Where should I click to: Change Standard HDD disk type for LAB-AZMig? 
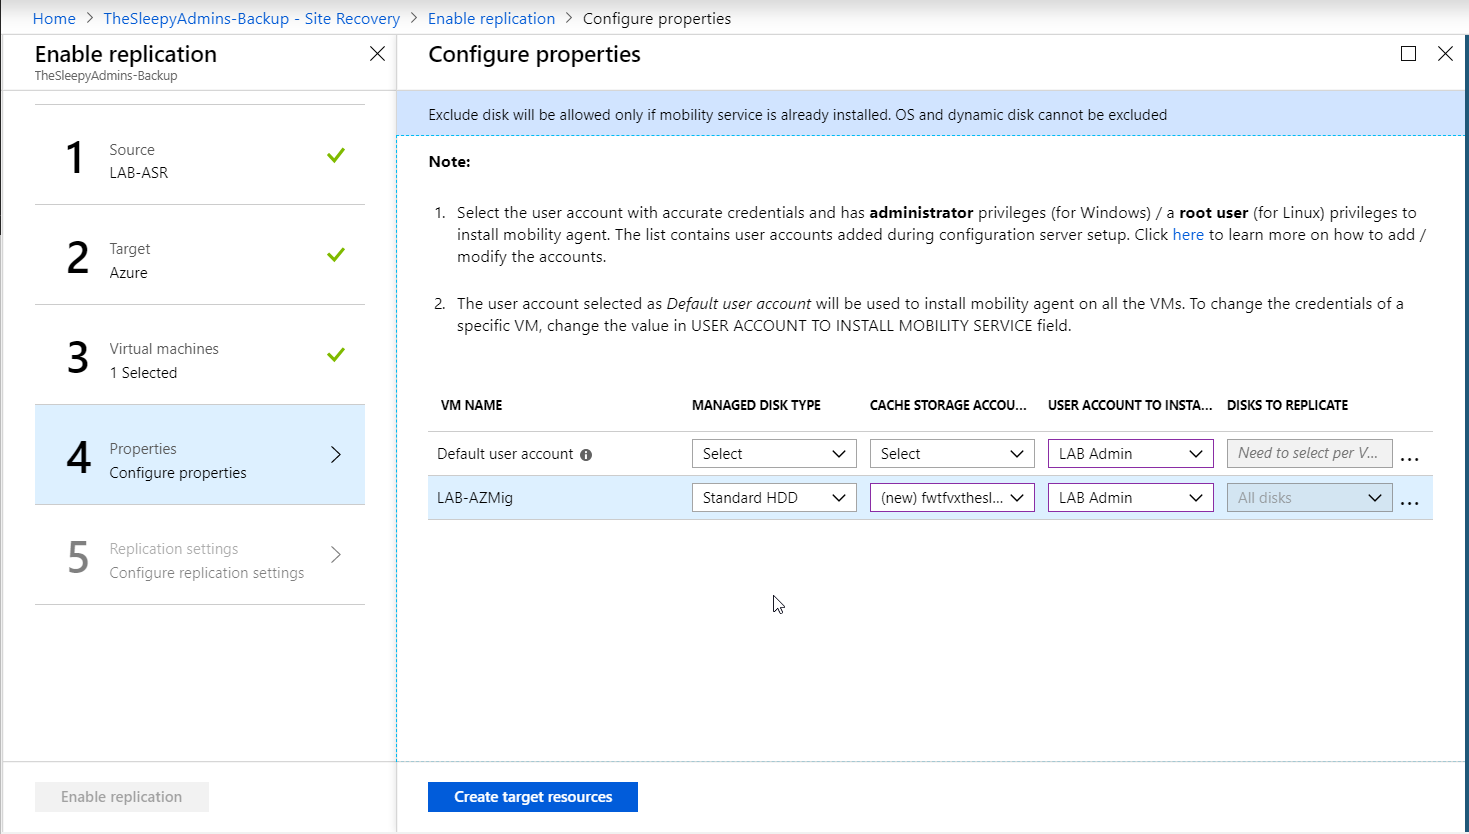point(774,498)
